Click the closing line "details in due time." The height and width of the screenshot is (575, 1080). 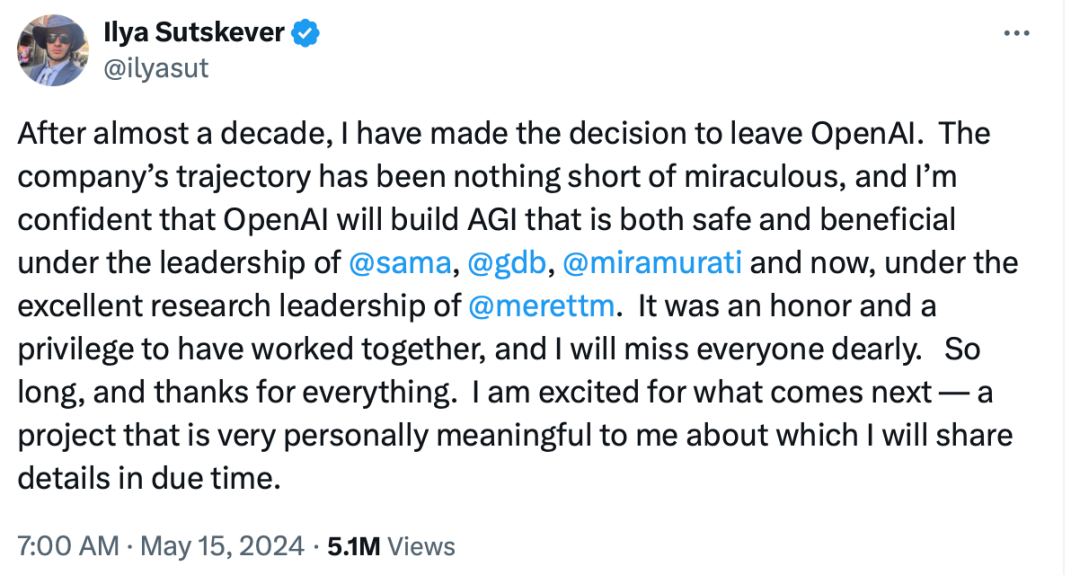(146, 479)
